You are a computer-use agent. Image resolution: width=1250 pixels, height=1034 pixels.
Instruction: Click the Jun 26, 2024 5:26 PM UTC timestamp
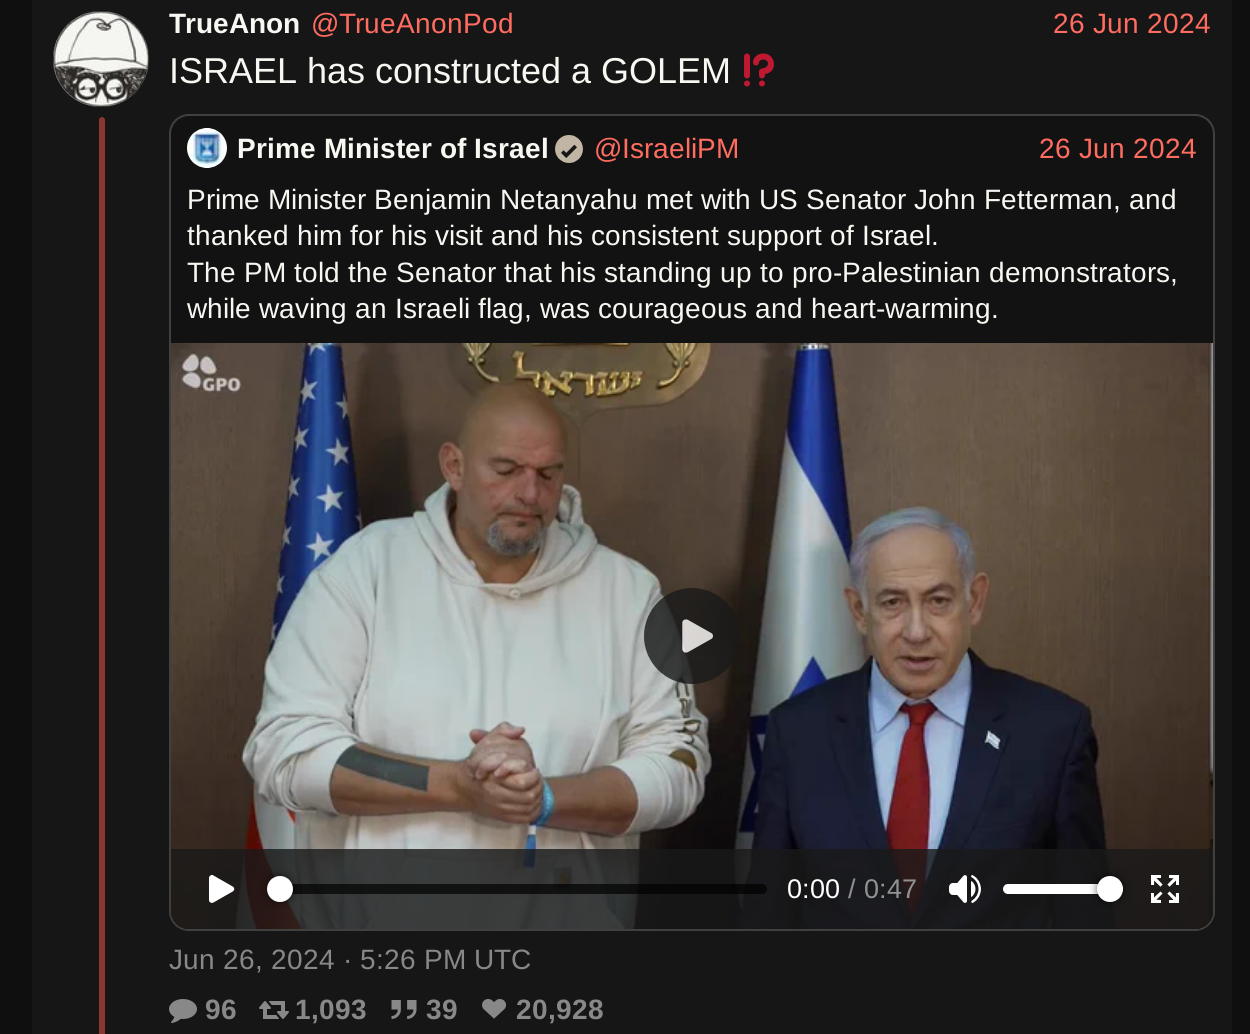point(350,960)
